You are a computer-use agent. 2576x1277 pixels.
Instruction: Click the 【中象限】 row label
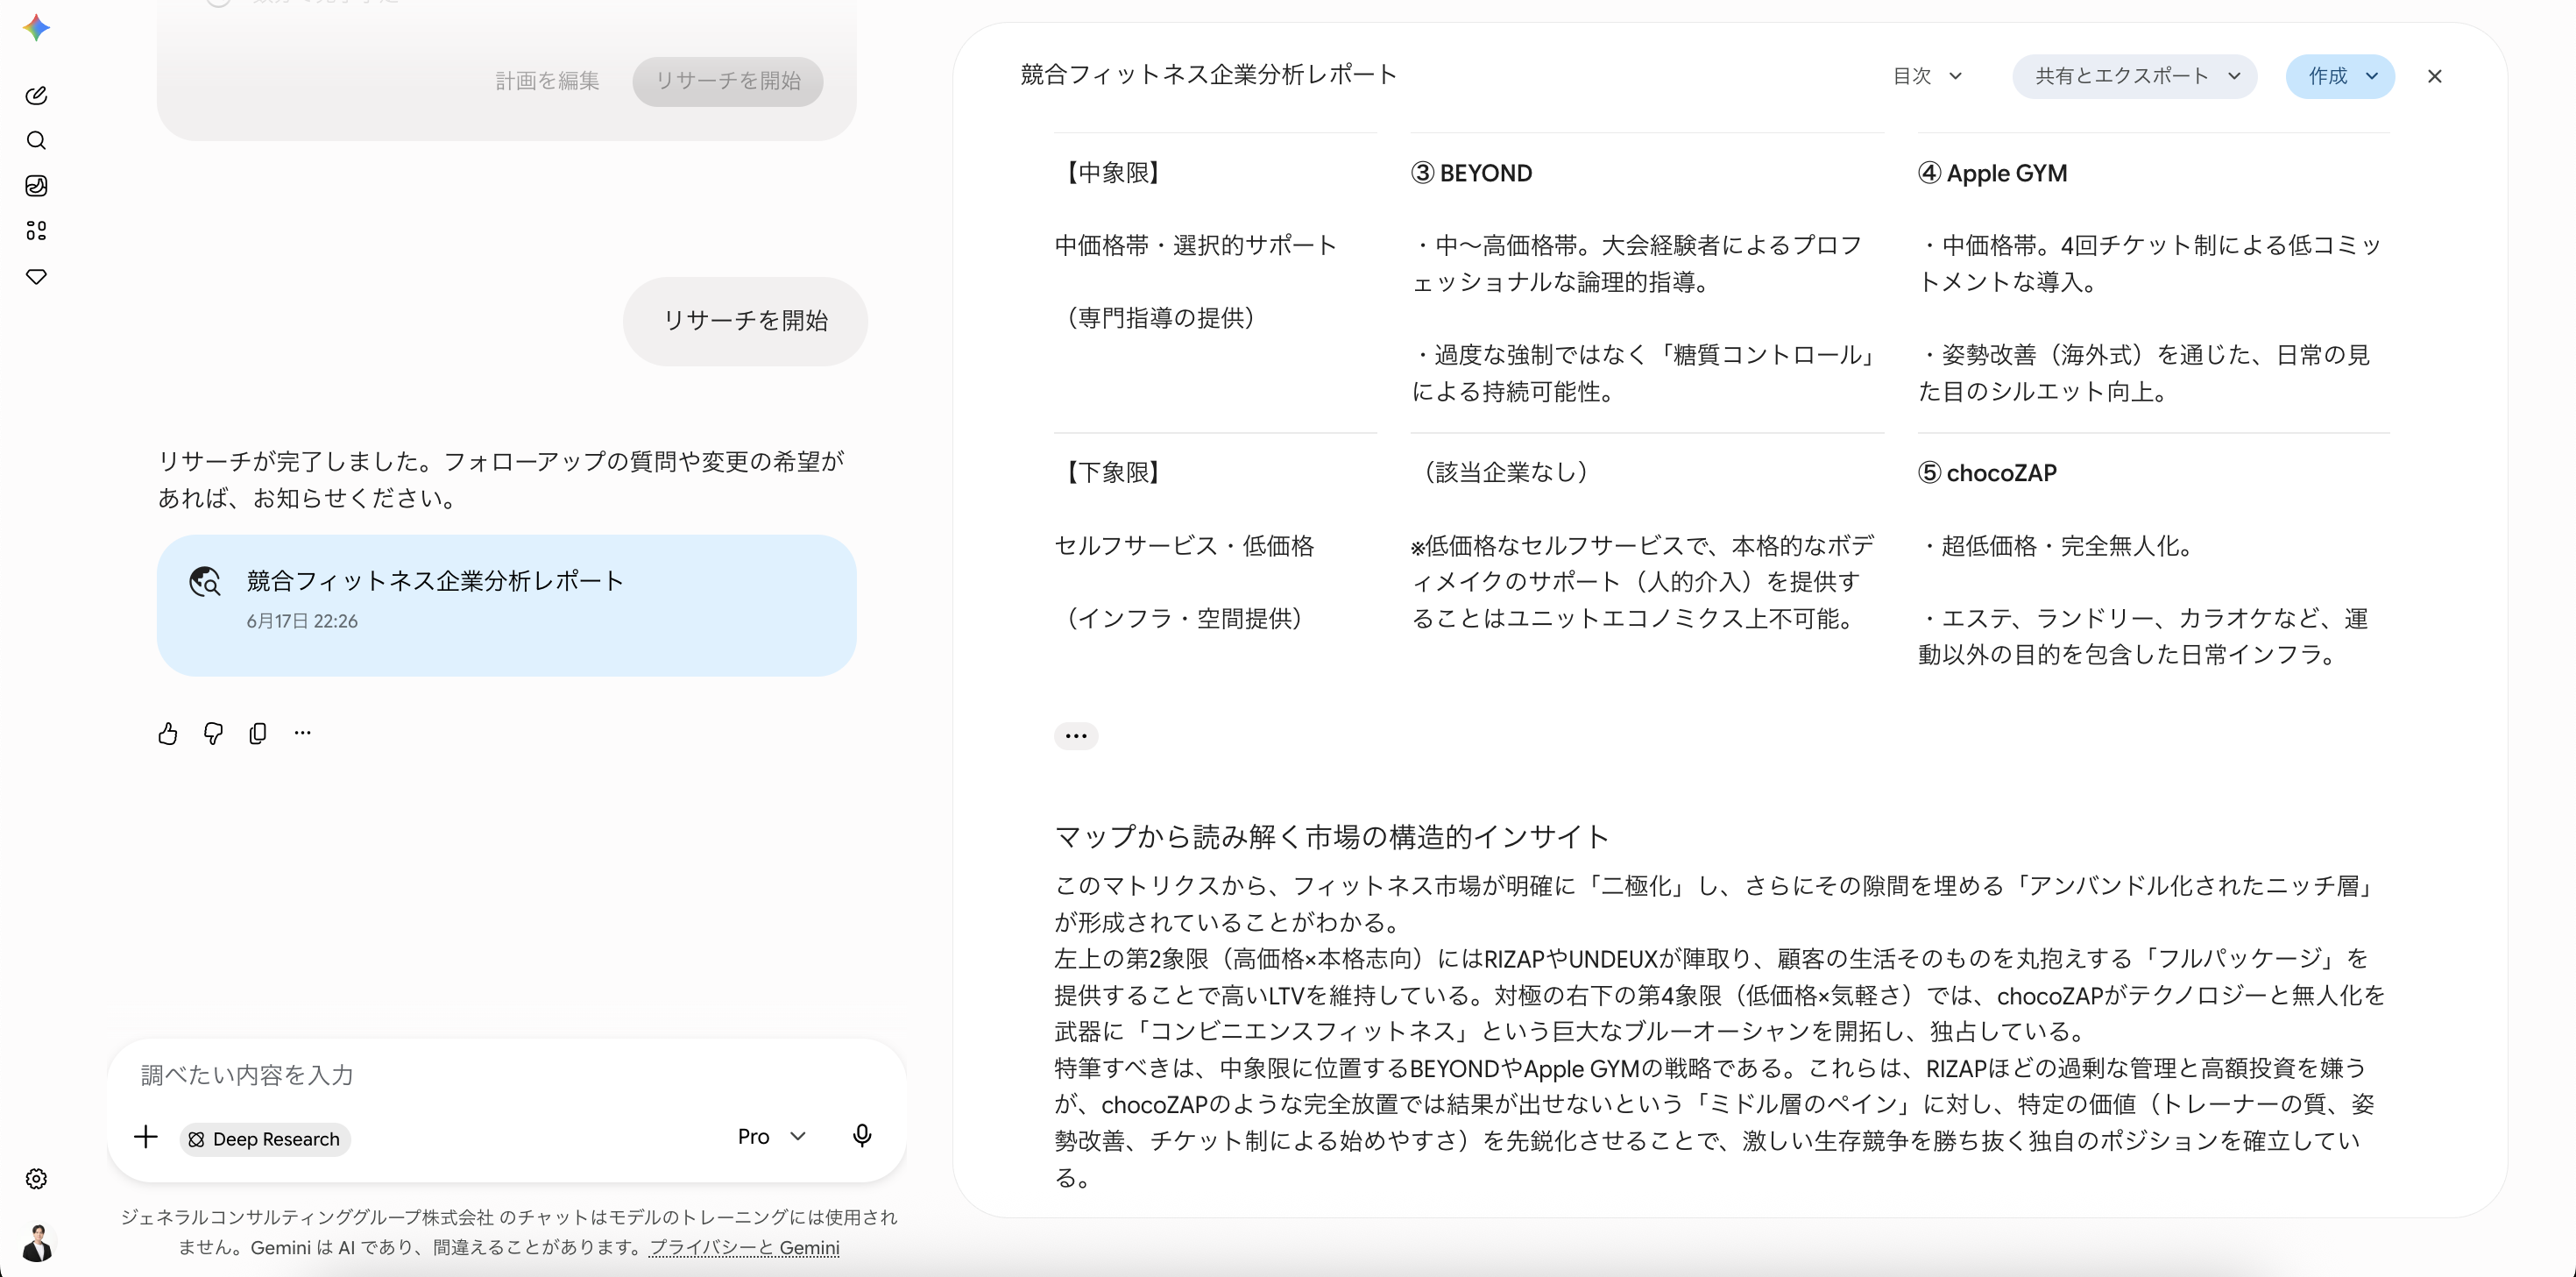(1113, 173)
